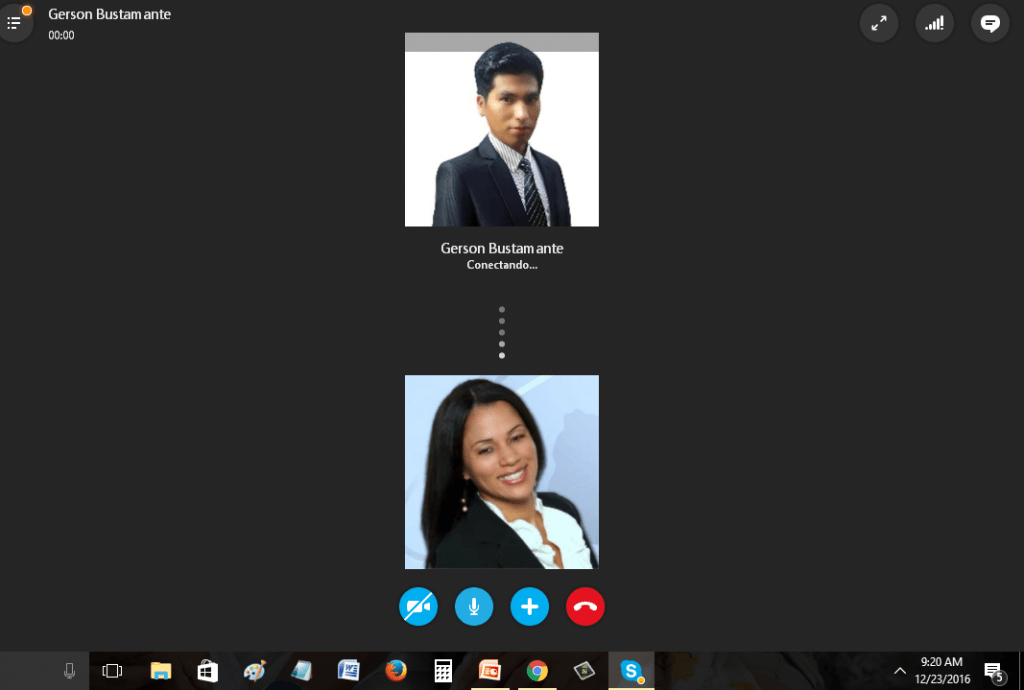
Task: Click the plus button to add participants
Action: pyautogui.click(x=530, y=606)
